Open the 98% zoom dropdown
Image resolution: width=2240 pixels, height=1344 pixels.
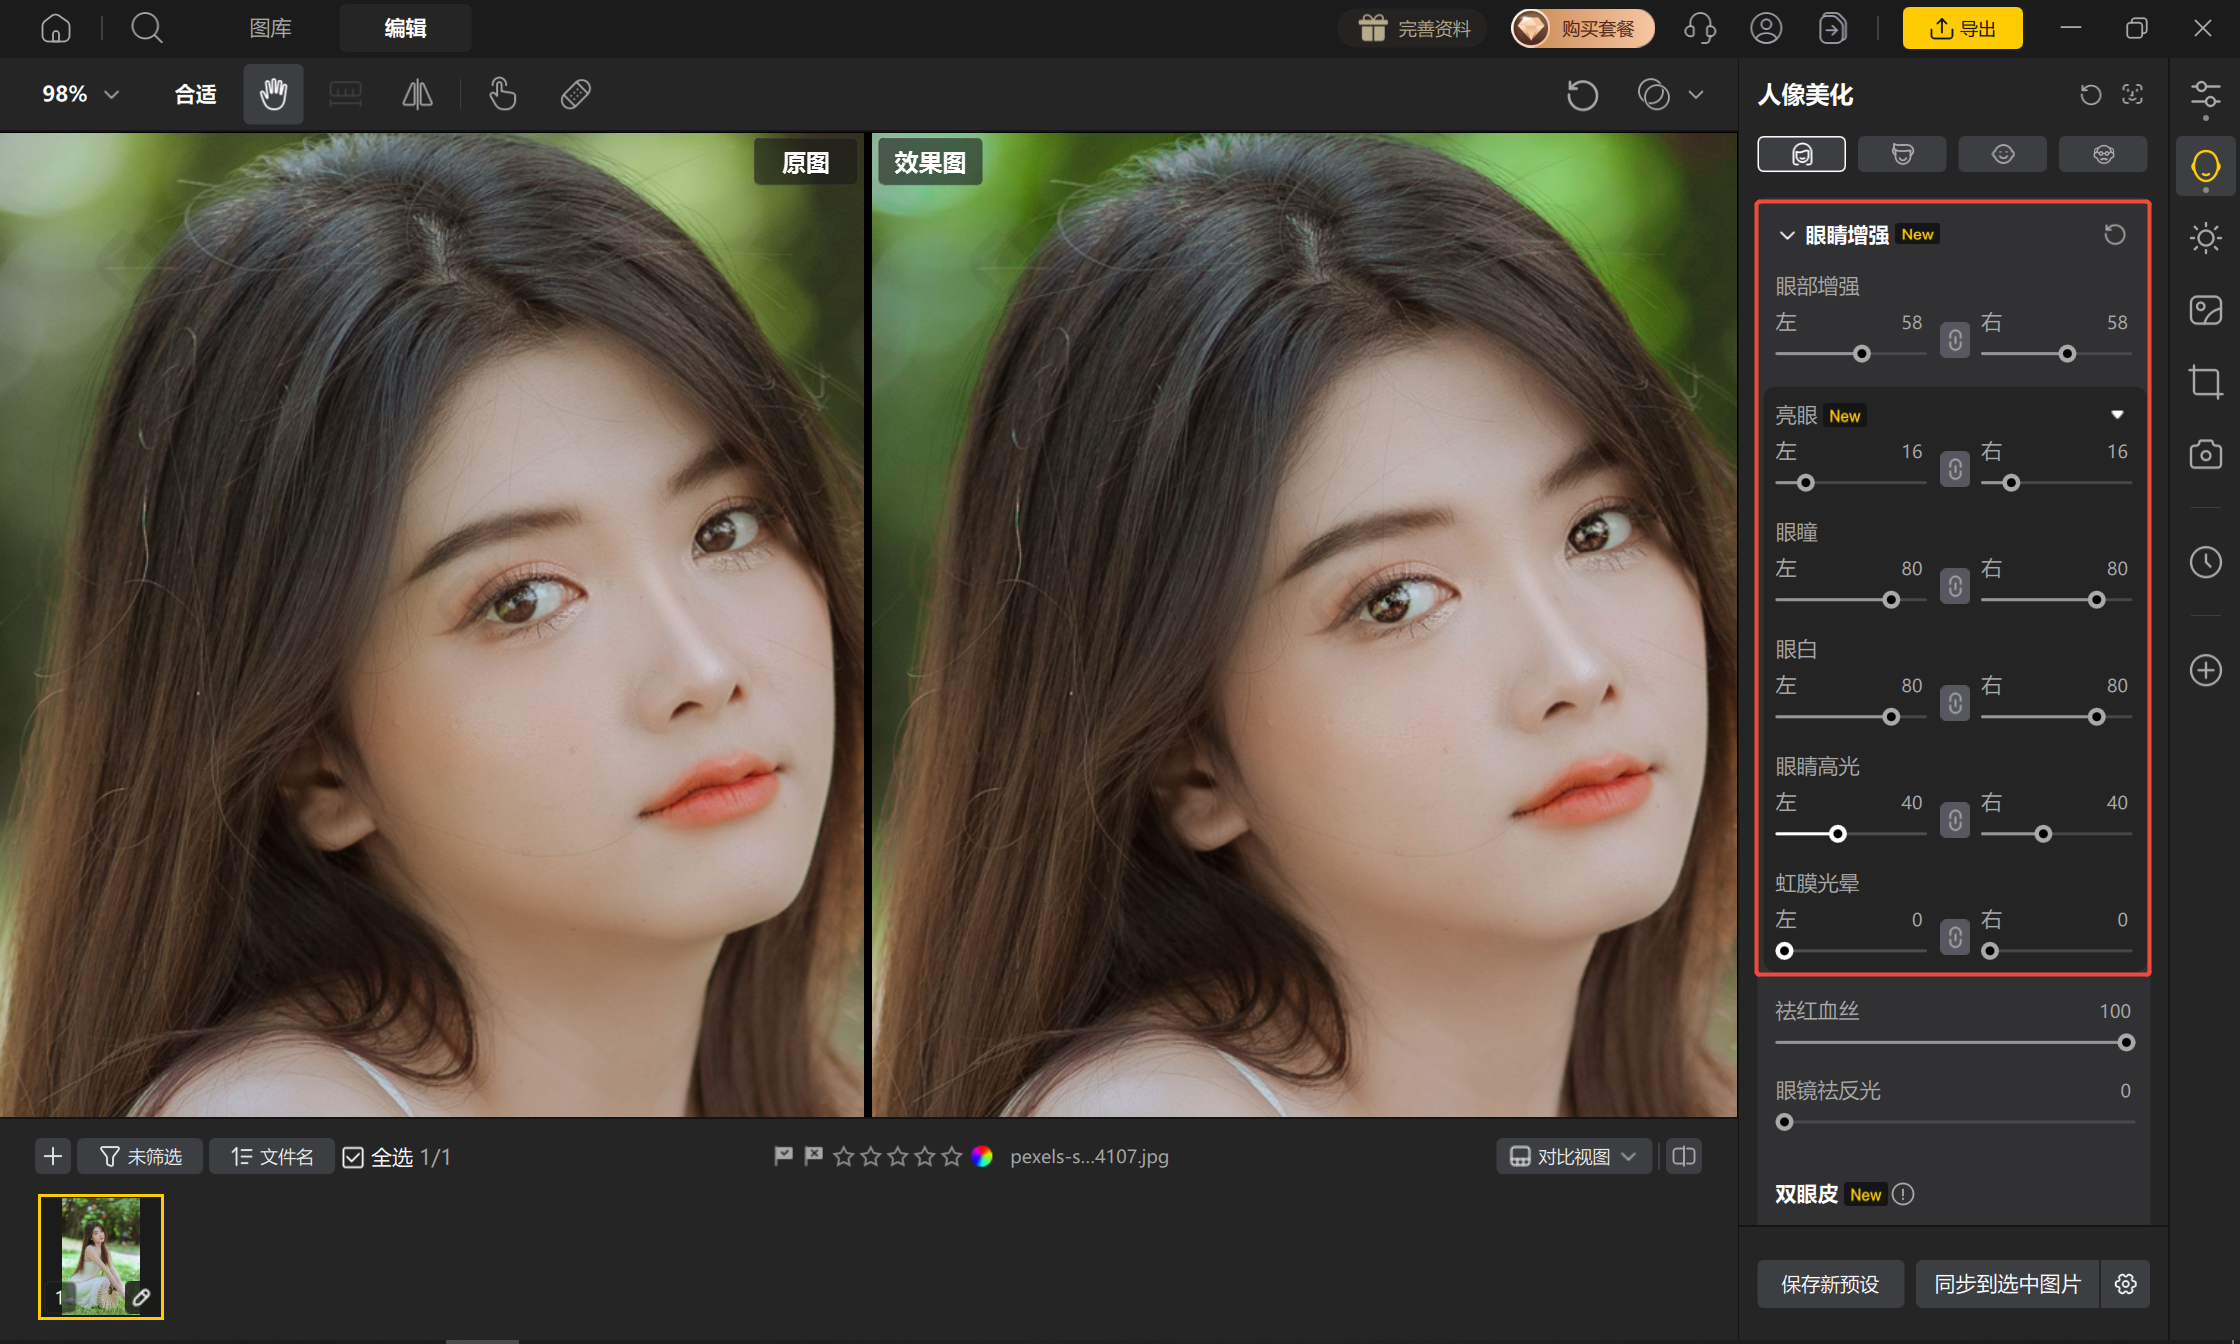[80, 95]
